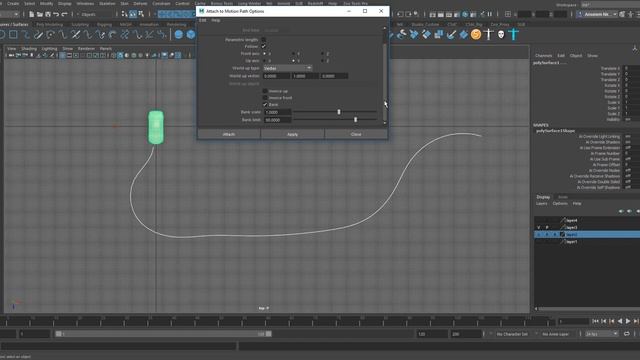Click the blue polygon cube shelf icon
The height and width of the screenshot is (360, 640).
click(191, 35)
